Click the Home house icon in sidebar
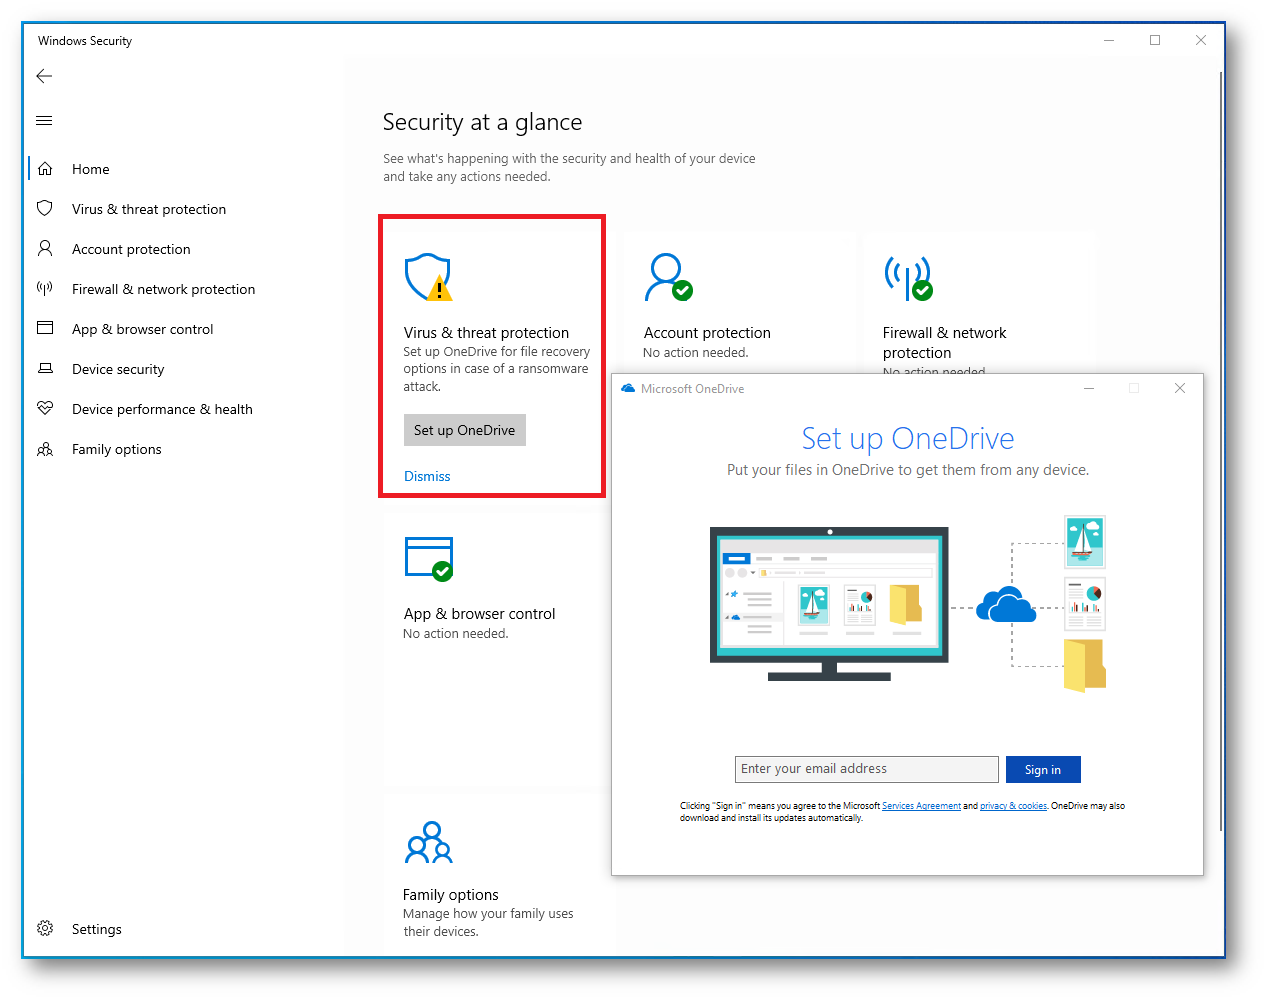Screen dimensions: 1268x1001 [45, 169]
